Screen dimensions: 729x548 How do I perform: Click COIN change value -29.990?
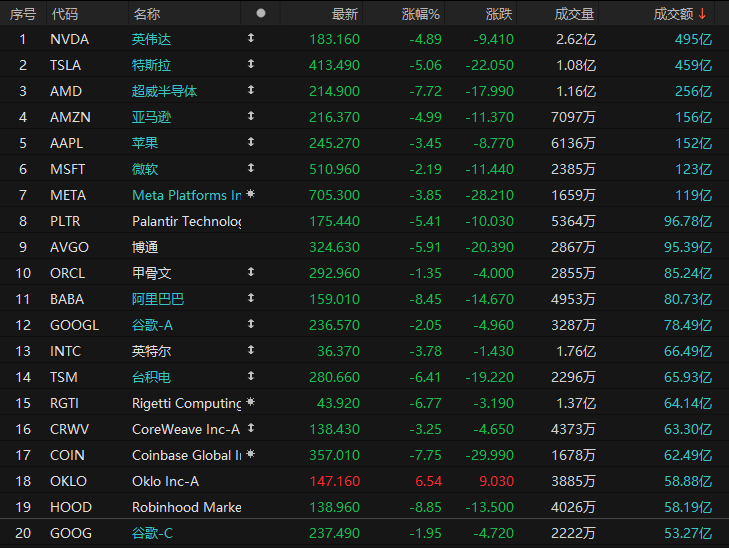click(490, 455)
